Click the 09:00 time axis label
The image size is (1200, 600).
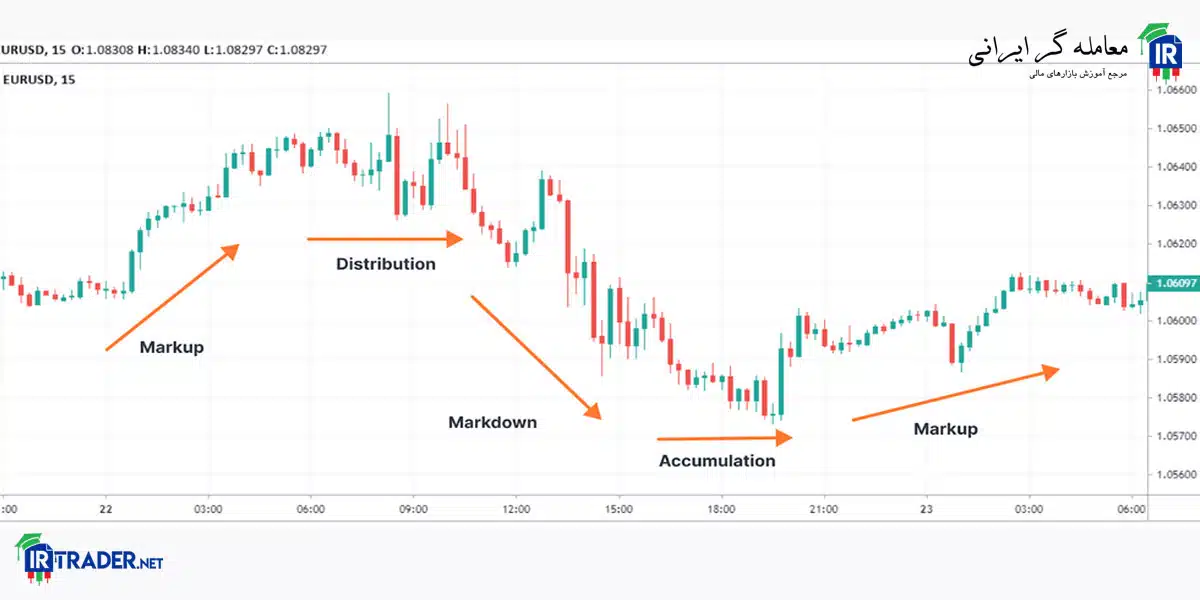[x=413, y=509]
